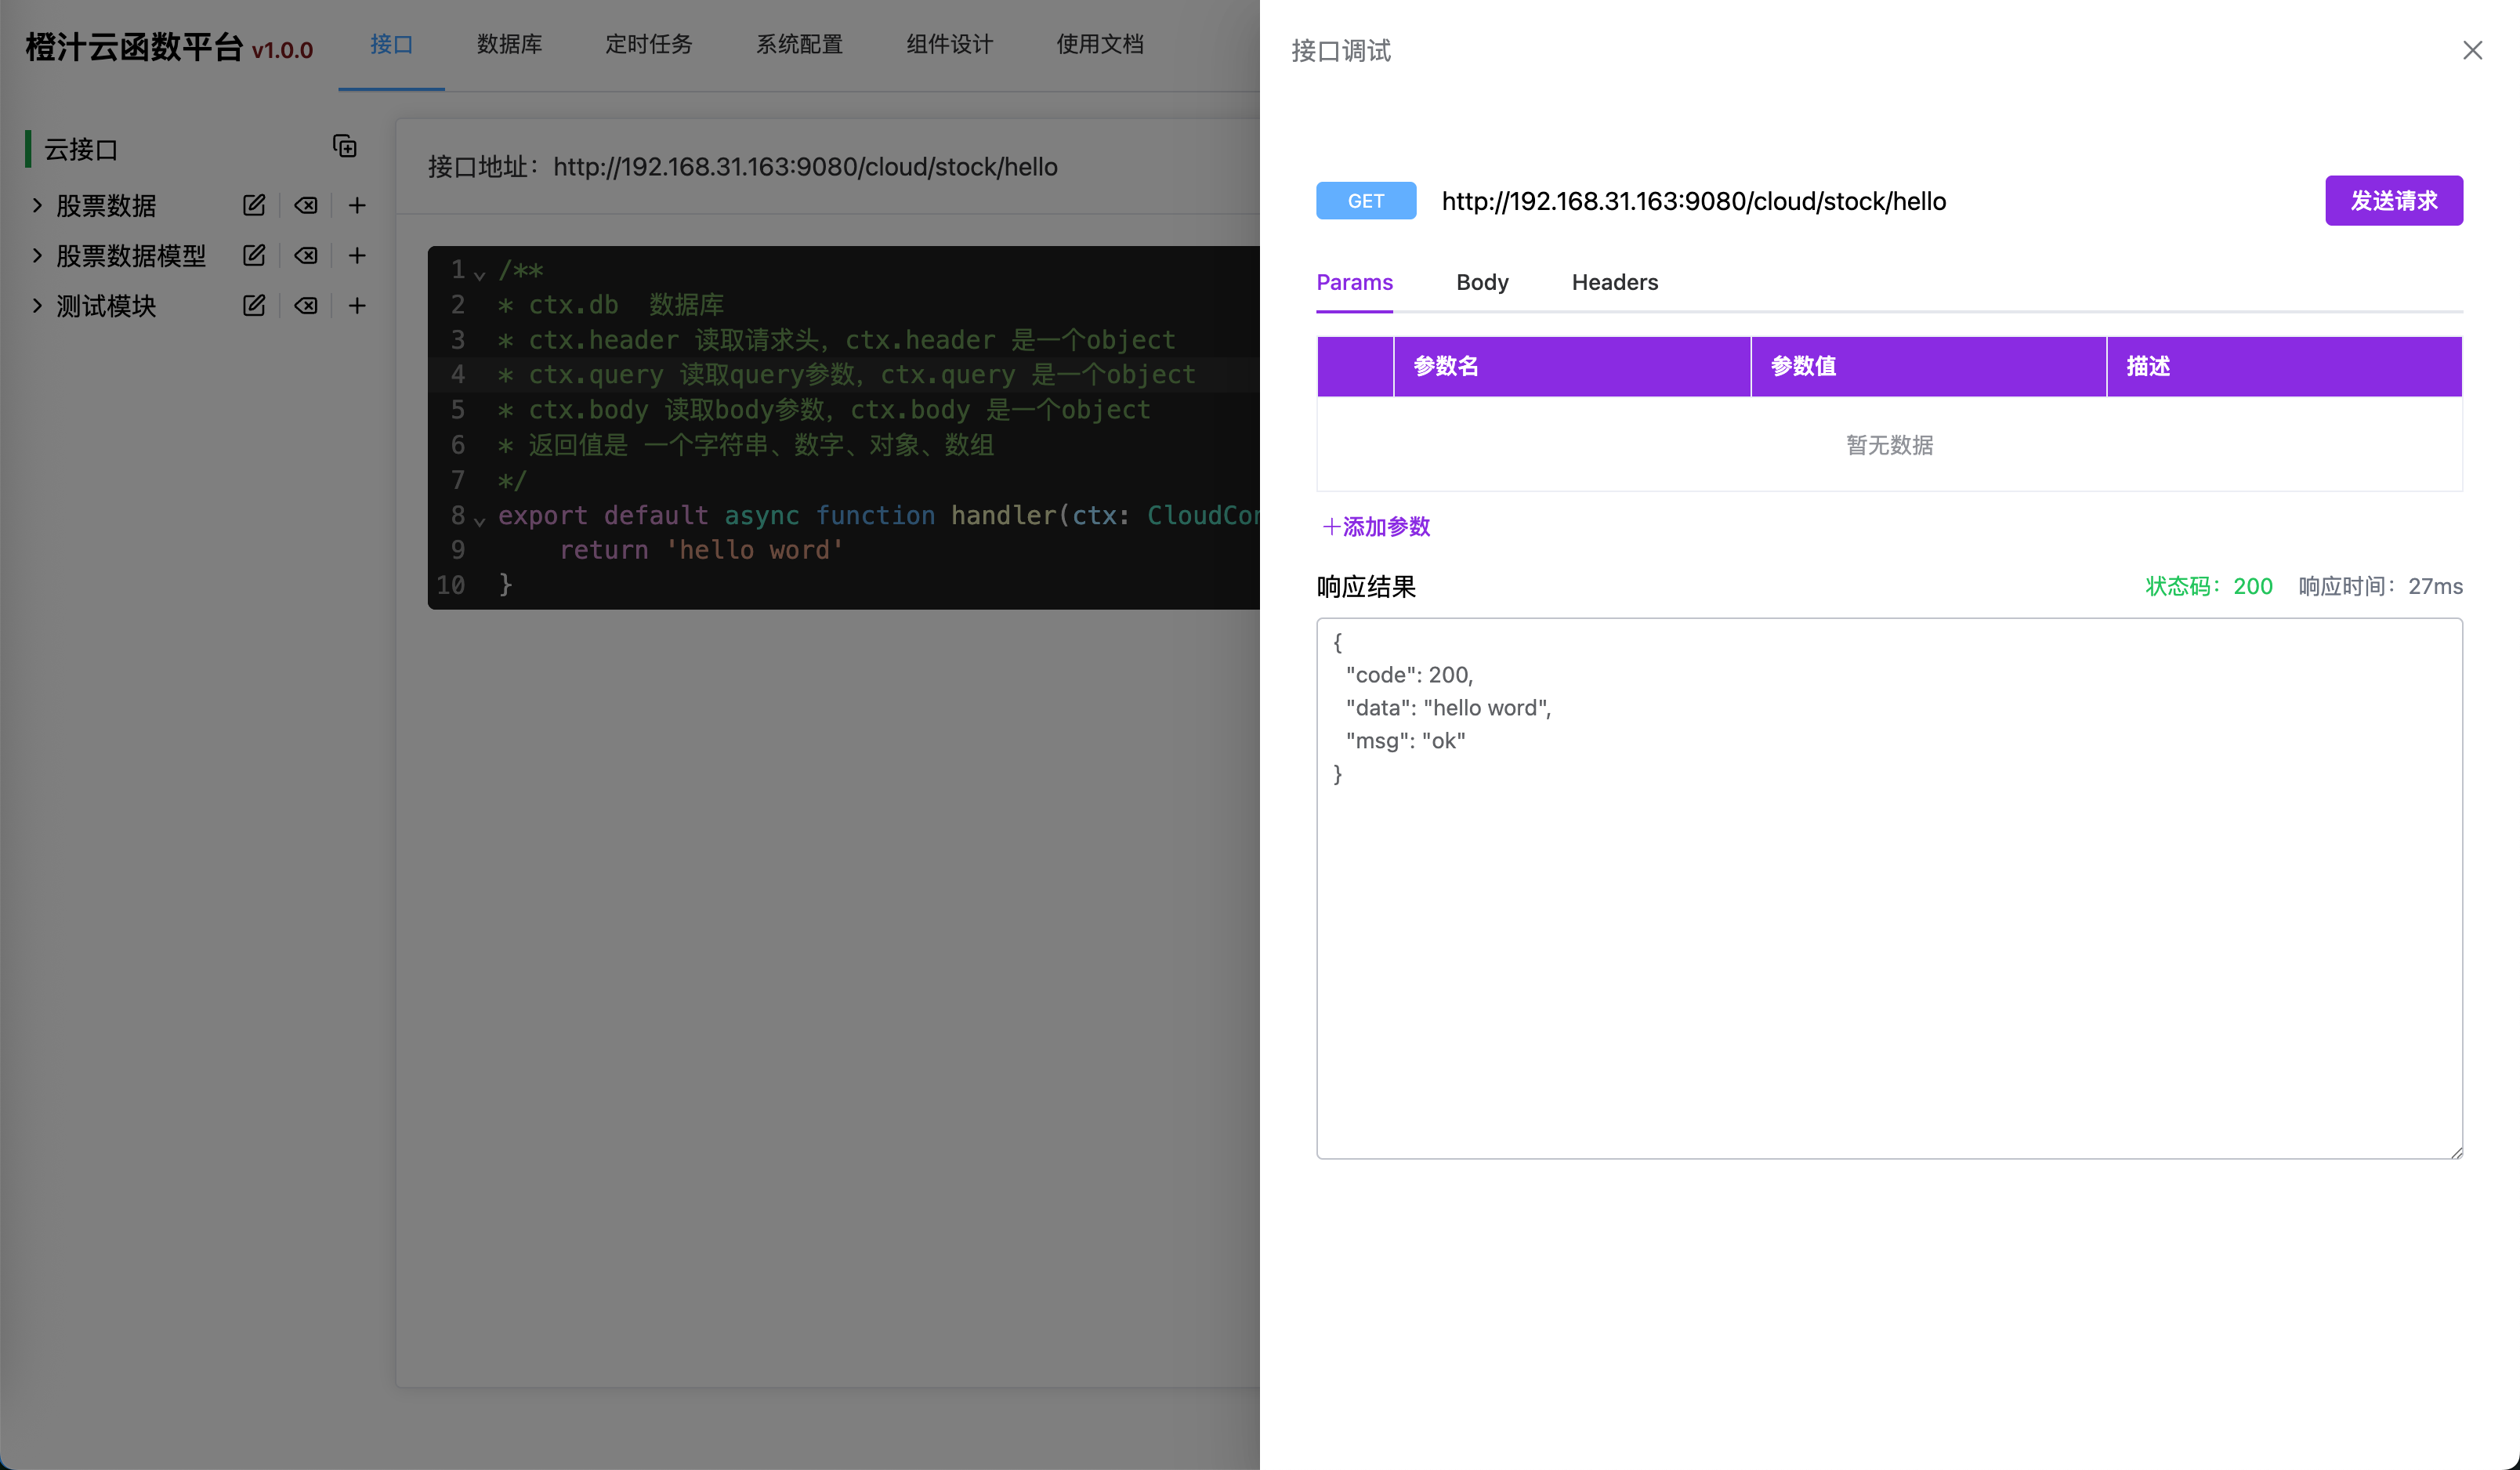Click inside the response result text area
Viewport: 2520px width, 1470px height.
1889,888
